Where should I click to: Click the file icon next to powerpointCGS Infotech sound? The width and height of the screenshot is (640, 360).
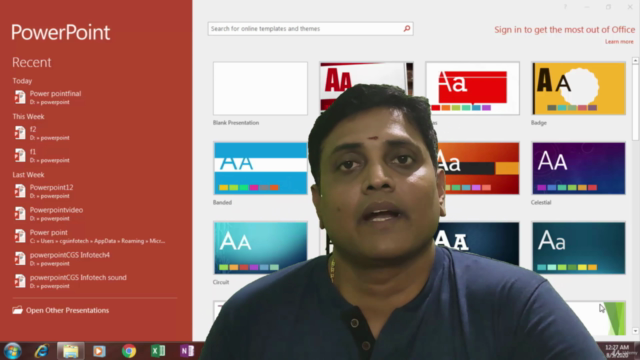tap(20, 281)
